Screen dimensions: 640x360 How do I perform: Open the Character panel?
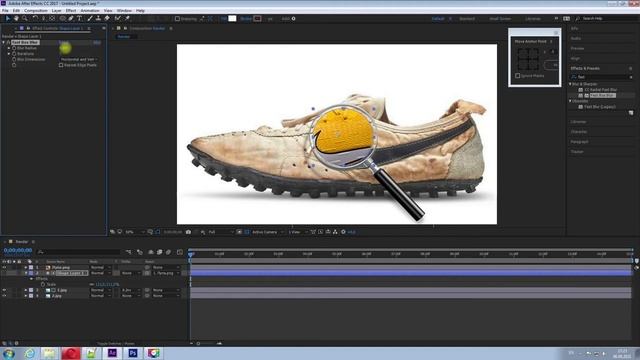tap(579, 131)
